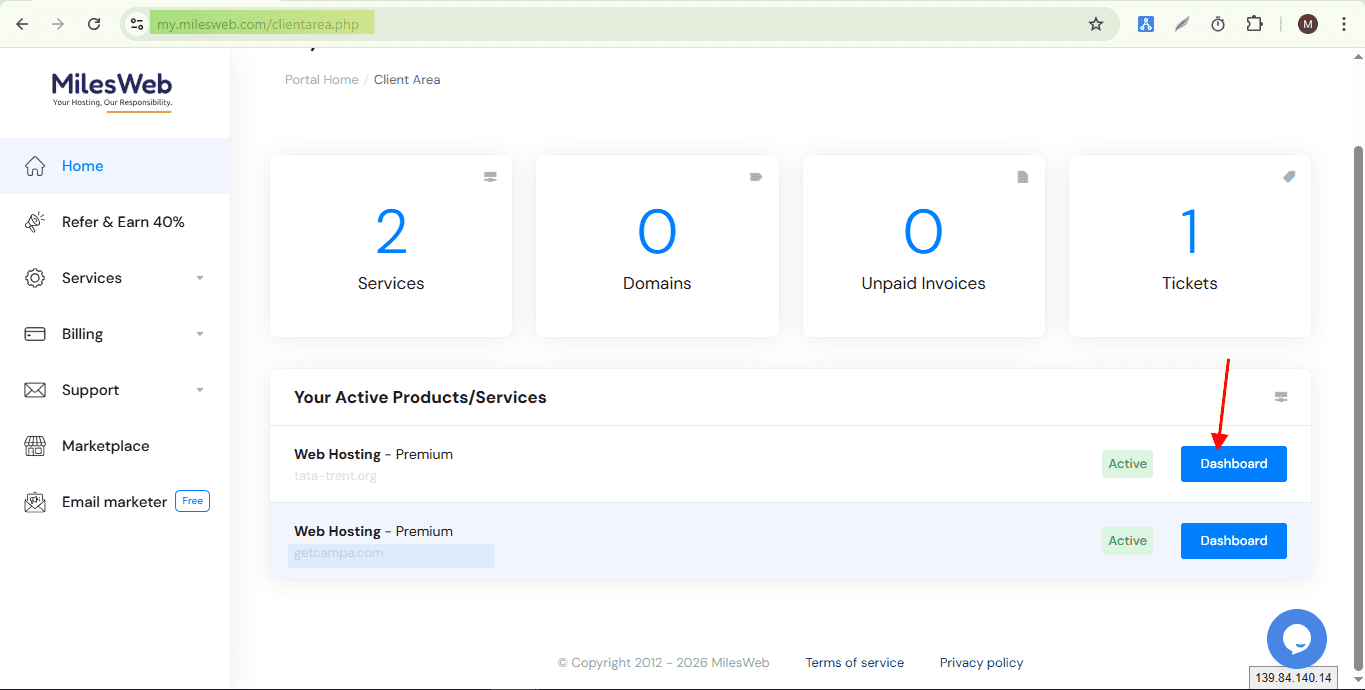The image size is (1365, 690).
Task: Bookmark this page with star icon
Action: click(x=1096, y=24)
